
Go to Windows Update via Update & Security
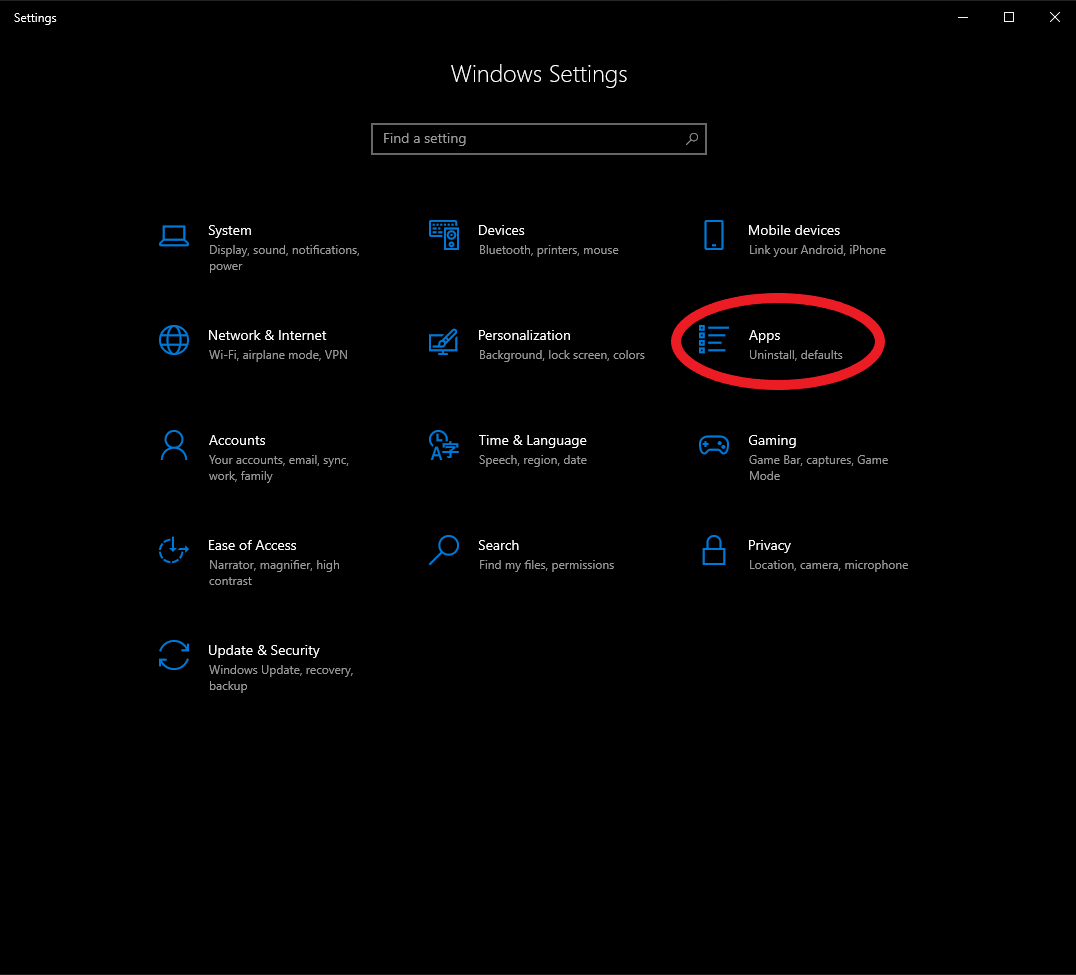point(264,650)
